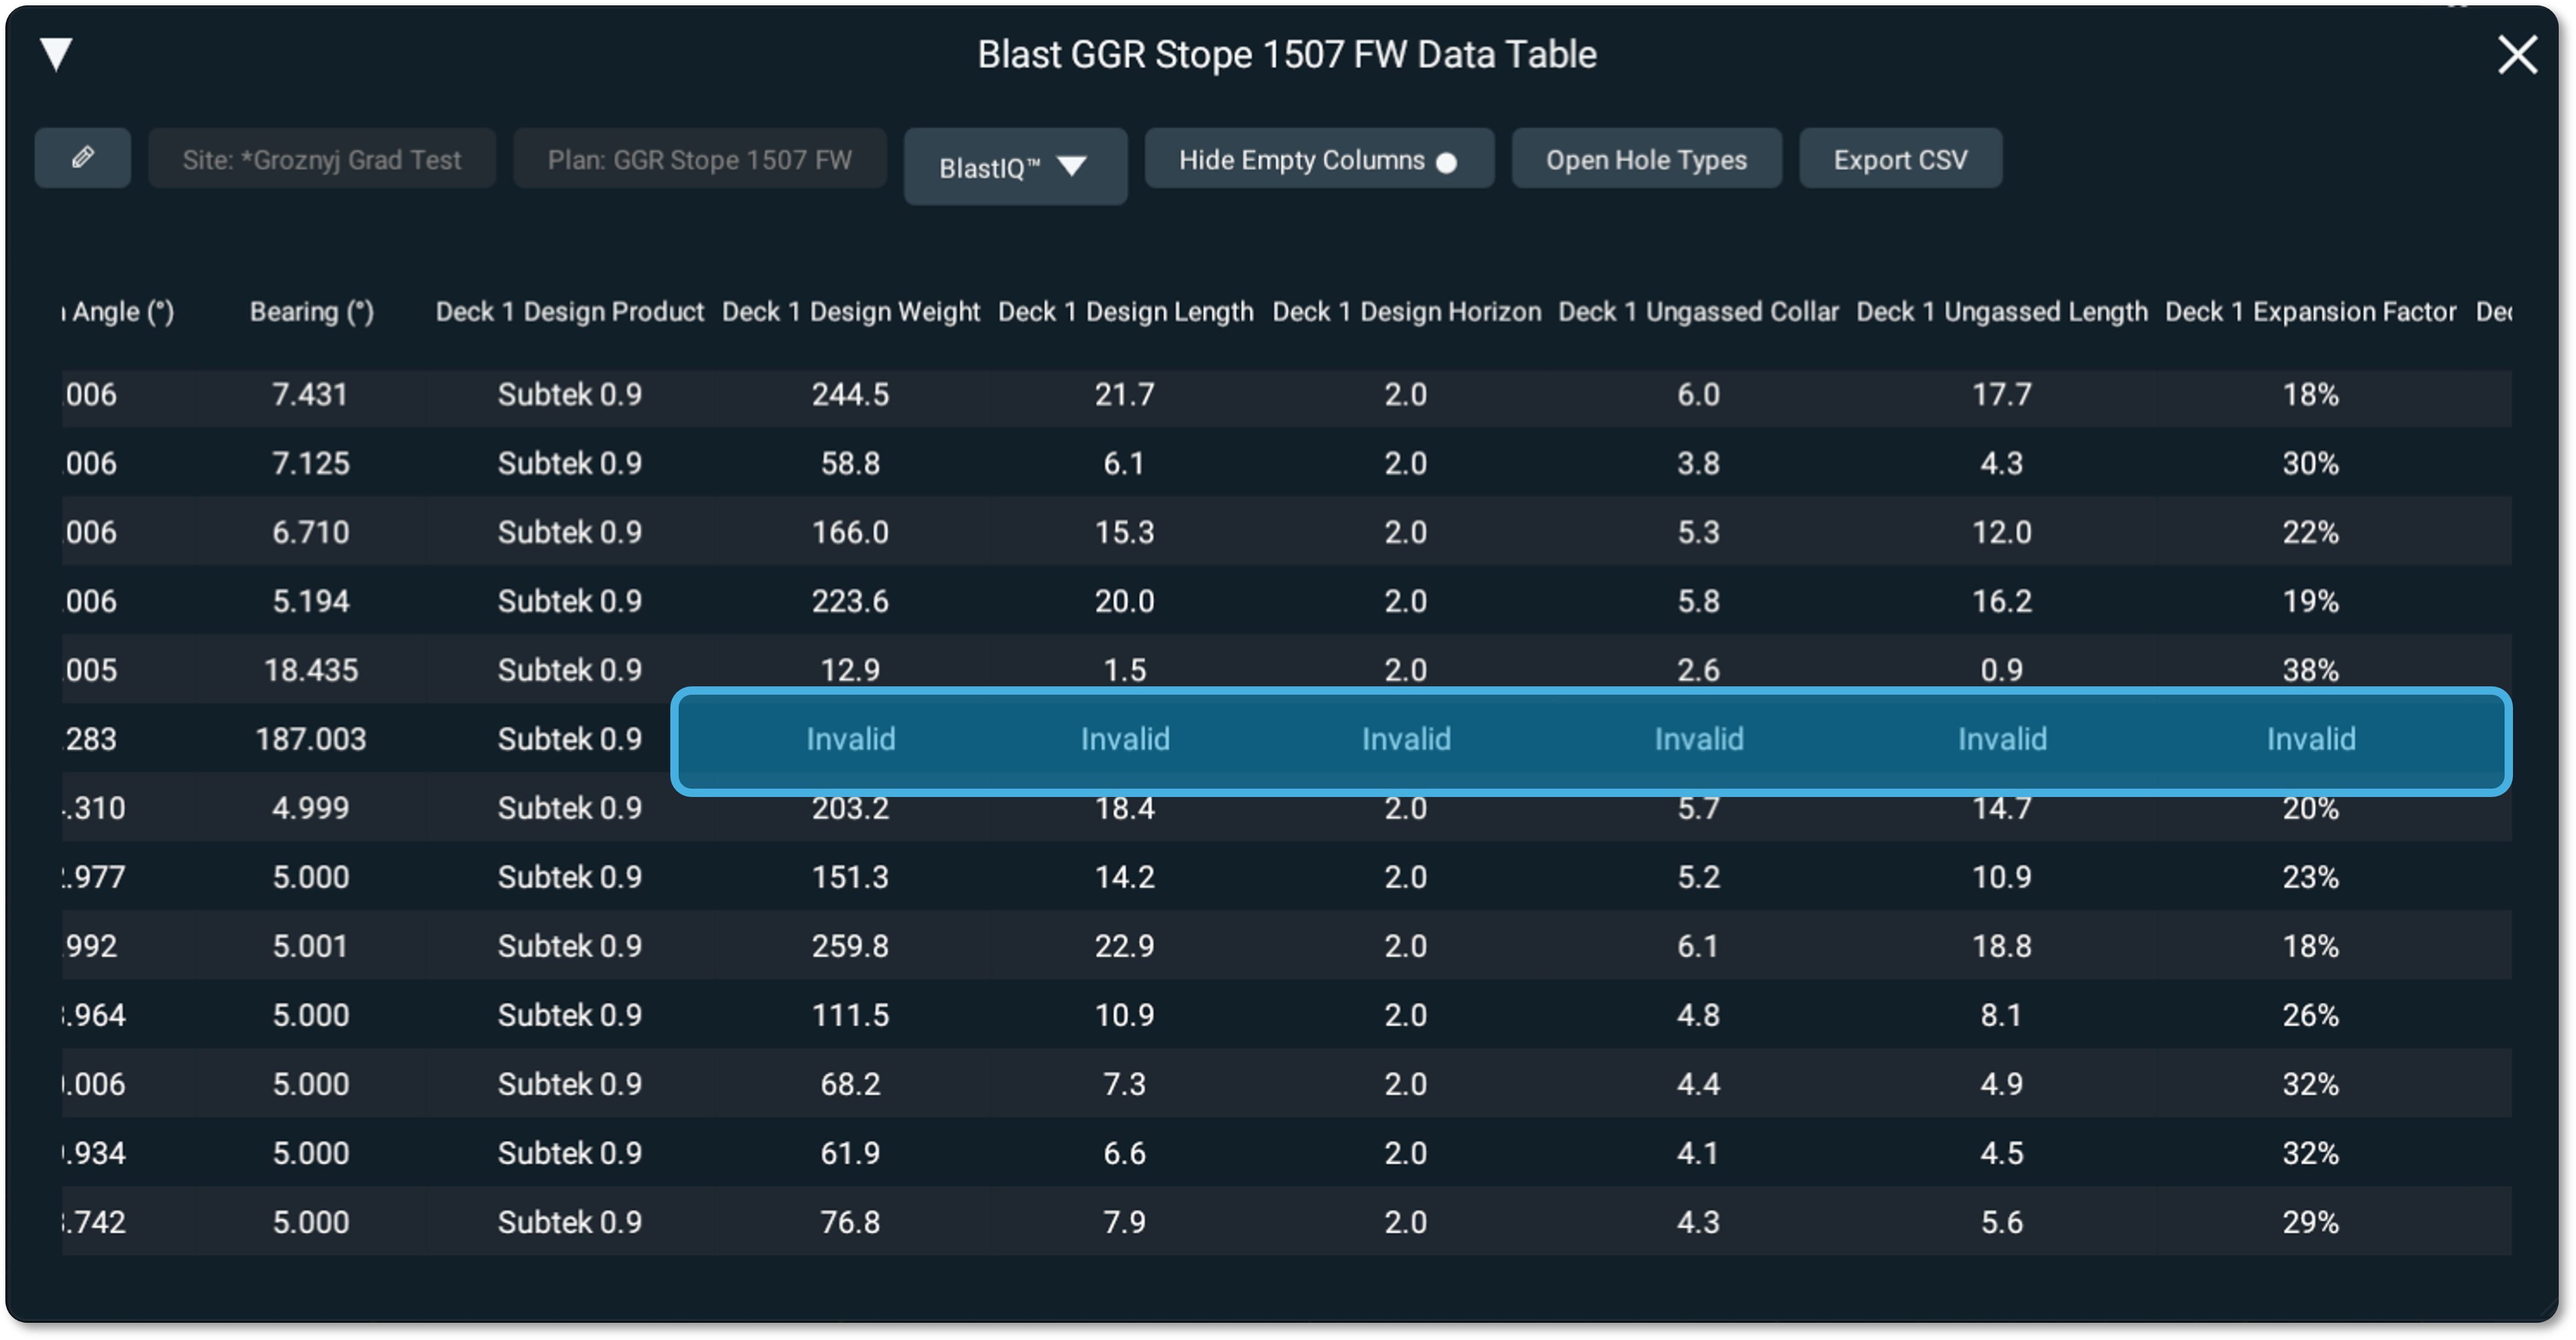Click expansion factor value 22%
Viewport: 2576px width, 1340px height.
point(2311,532)
